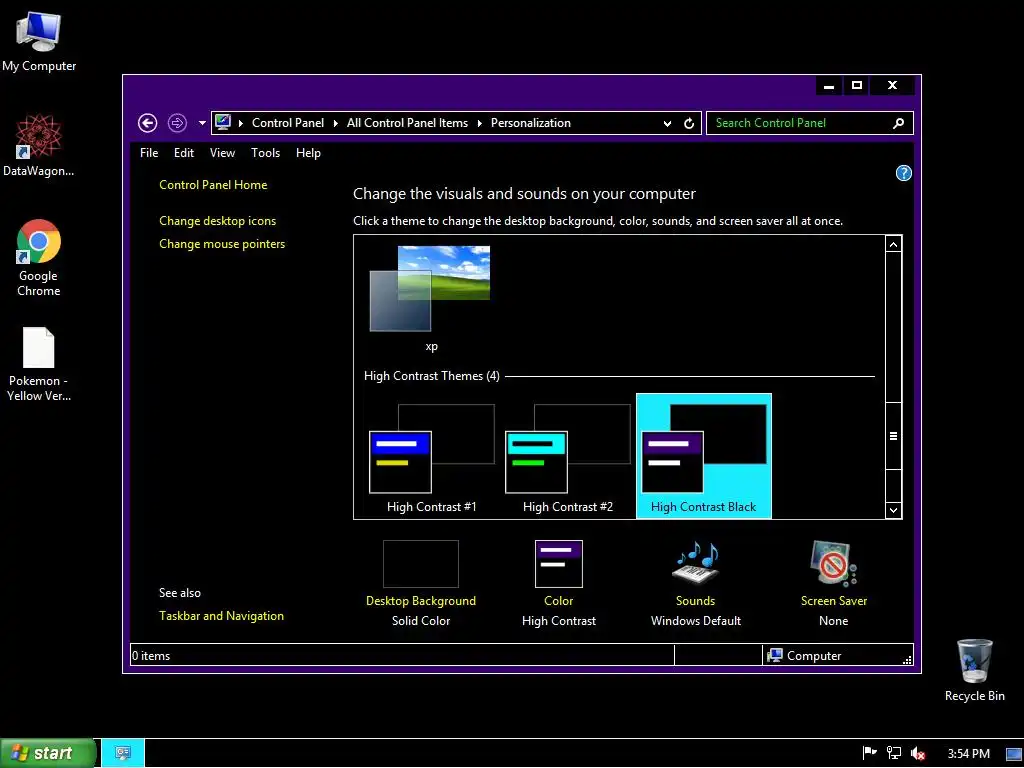Open the DataWagon desktop shortcut
The image size is (1024, 768).
(x=39, y=146)
